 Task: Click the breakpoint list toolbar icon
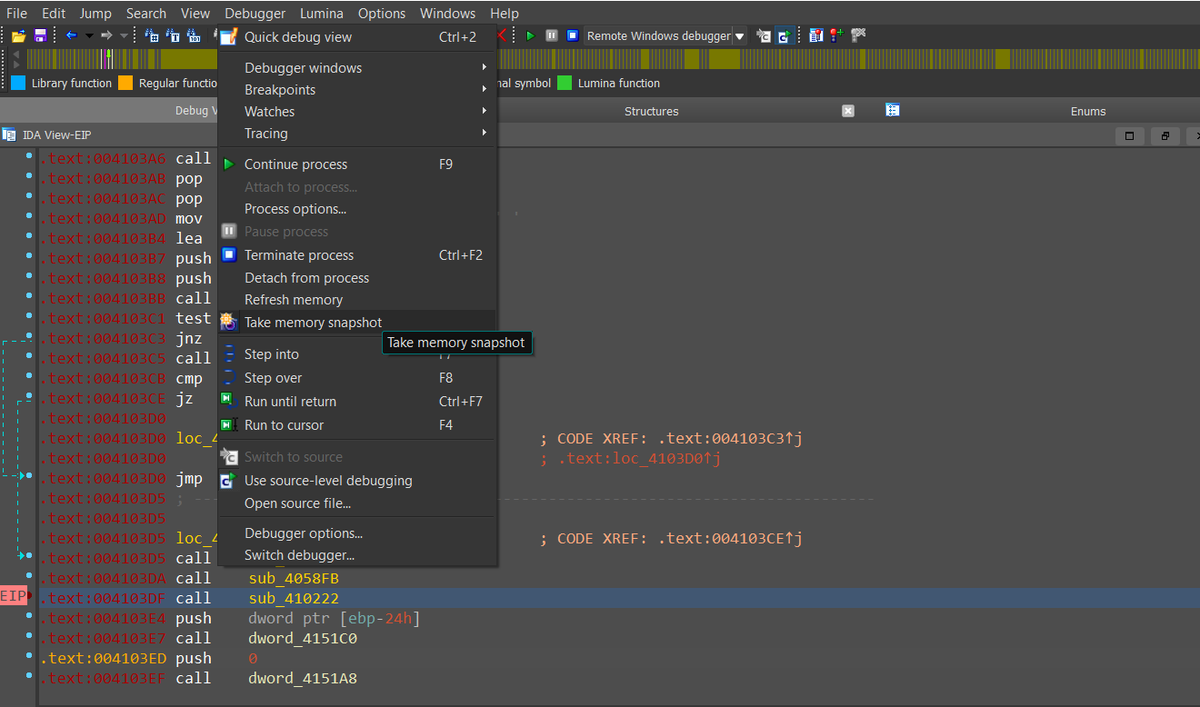816,36
